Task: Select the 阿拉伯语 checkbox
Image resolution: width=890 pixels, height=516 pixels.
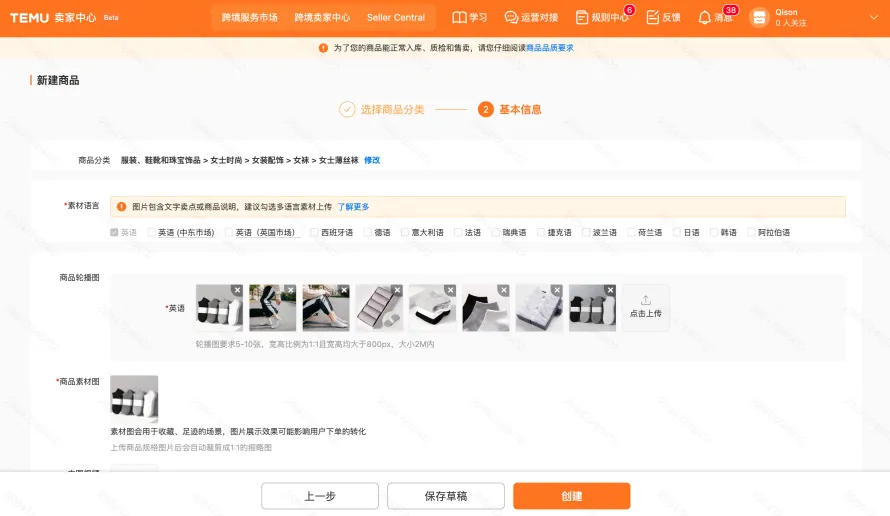Action: coord(752,232)
